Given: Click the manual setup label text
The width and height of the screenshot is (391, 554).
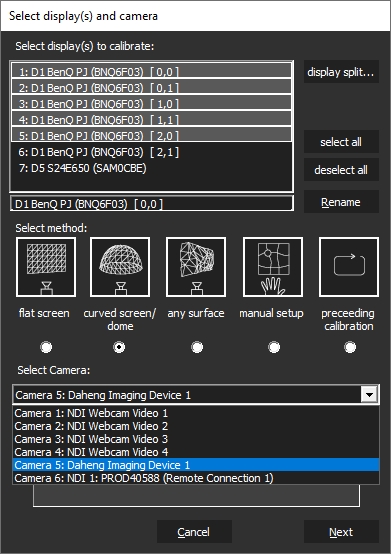Looking at the screenshot, I should (271, 313).
